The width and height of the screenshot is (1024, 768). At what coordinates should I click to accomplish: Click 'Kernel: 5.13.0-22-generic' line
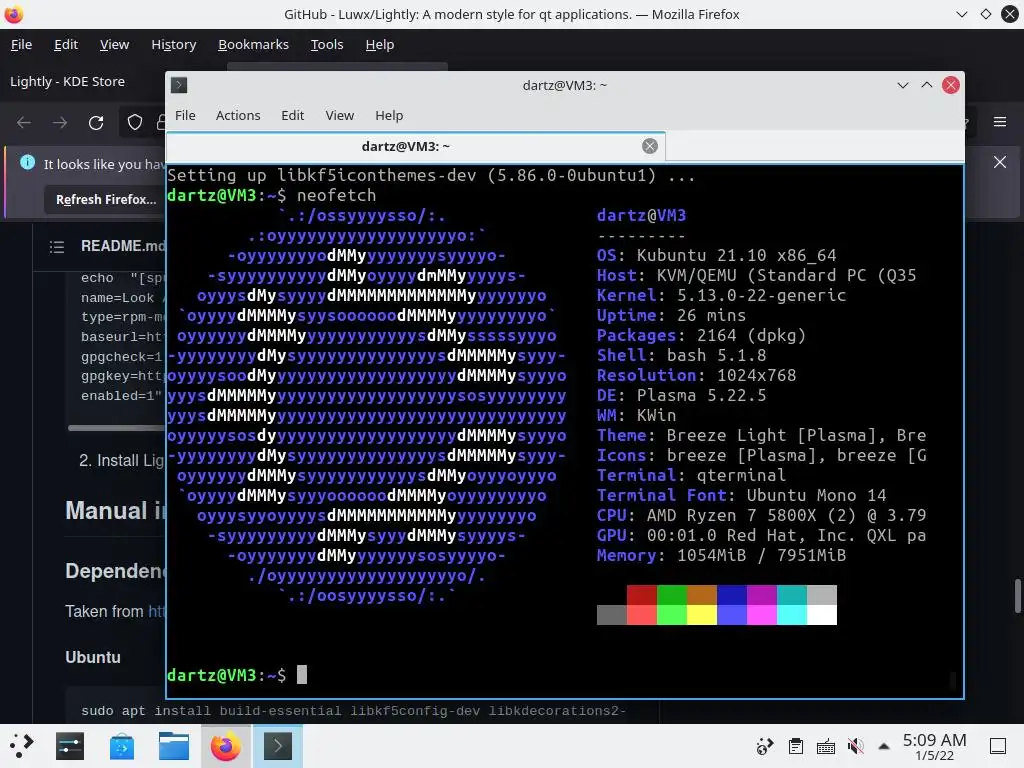721,295
